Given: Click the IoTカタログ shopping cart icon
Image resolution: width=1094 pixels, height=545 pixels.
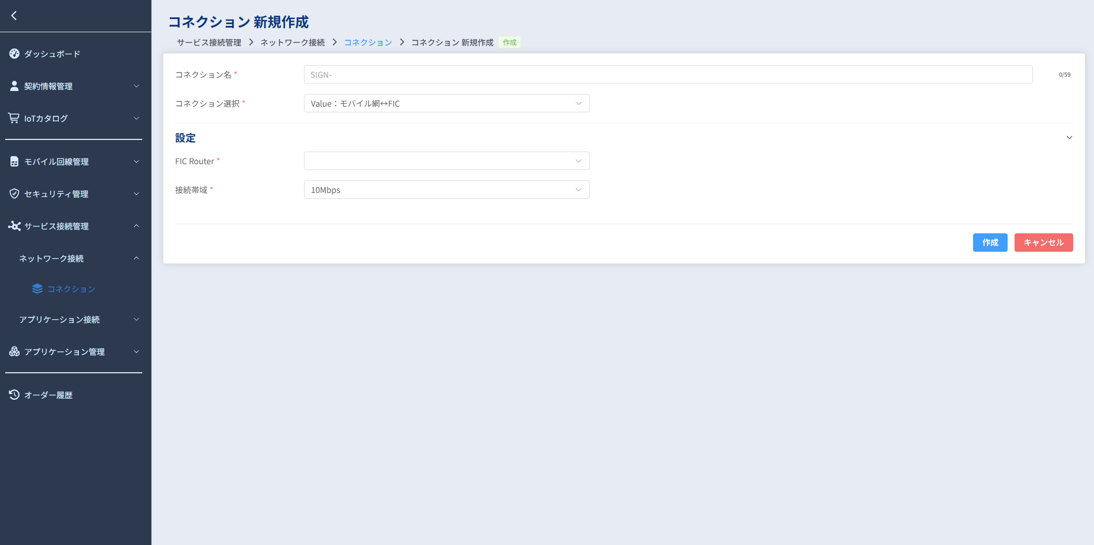Looking at the screenshot, I should point(14,118).
